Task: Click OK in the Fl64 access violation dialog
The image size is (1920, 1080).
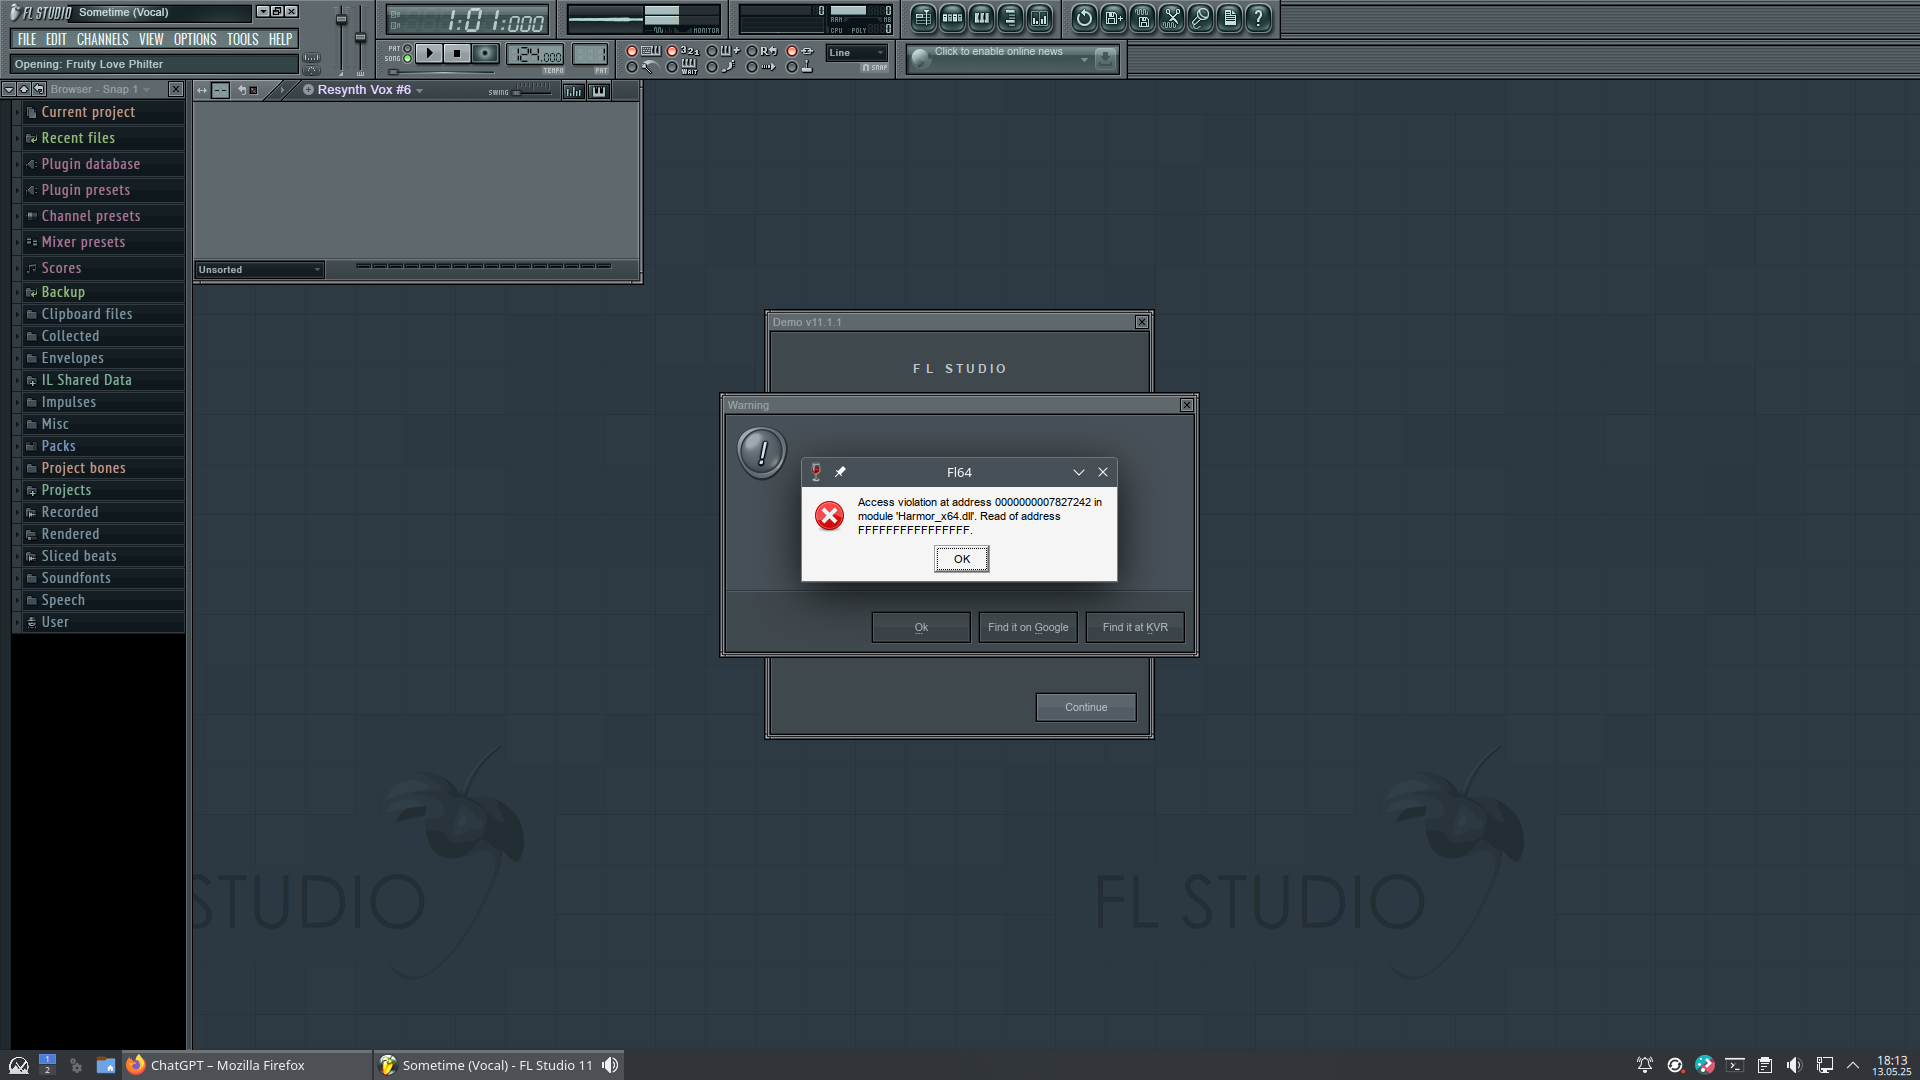Action: coord(962,559)
